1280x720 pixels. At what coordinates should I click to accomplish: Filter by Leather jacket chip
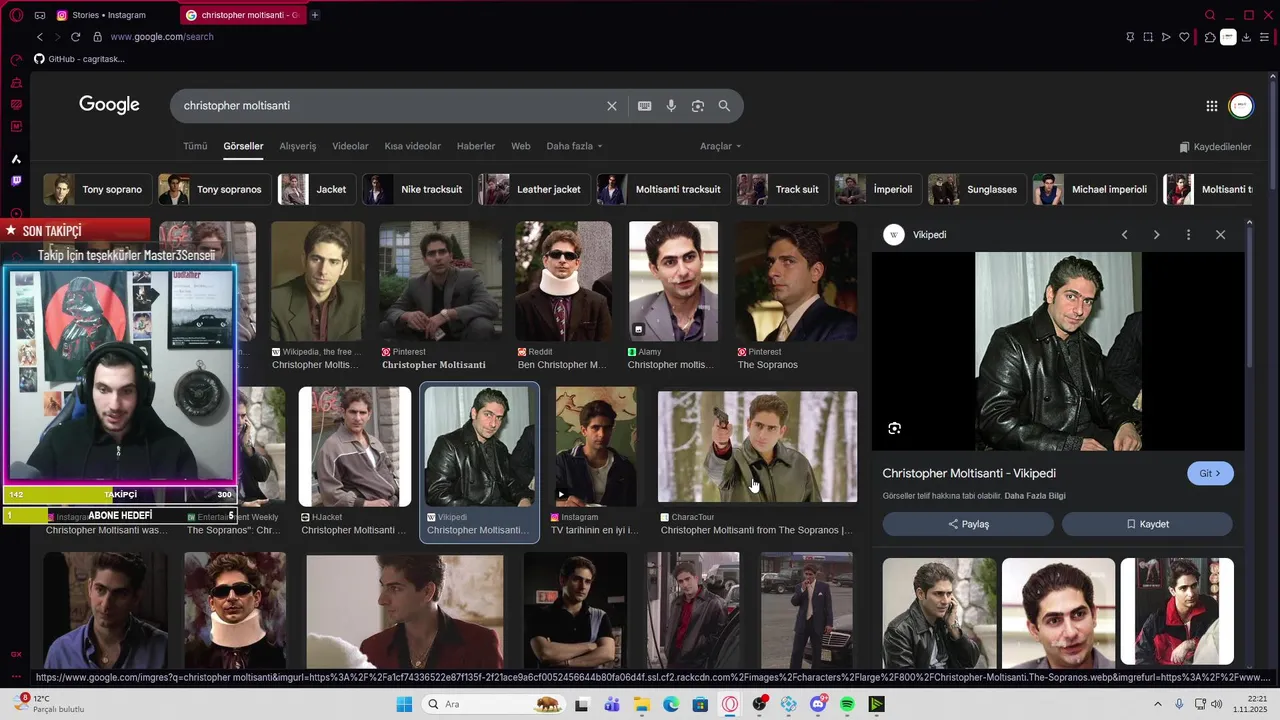(534, 189)
